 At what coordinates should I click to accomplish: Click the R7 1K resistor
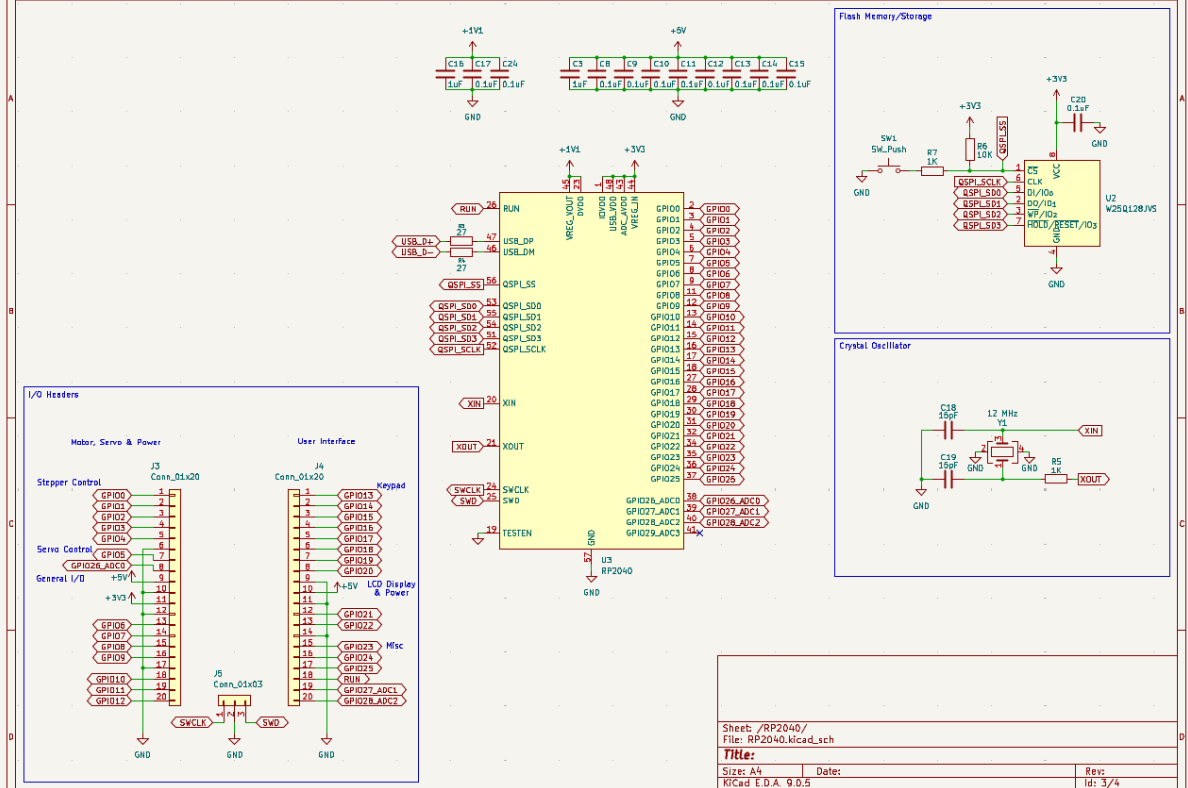[932, 171]
